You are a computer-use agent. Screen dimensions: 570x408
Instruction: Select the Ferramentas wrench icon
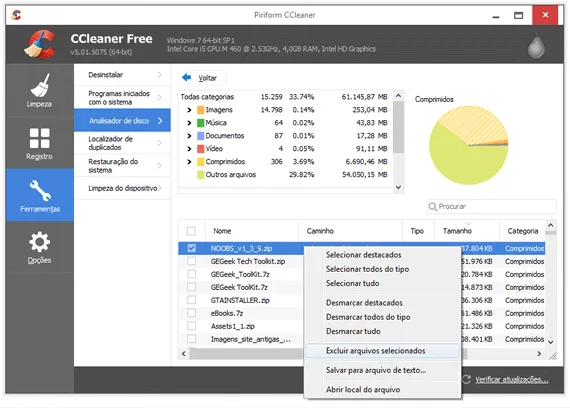40,191
